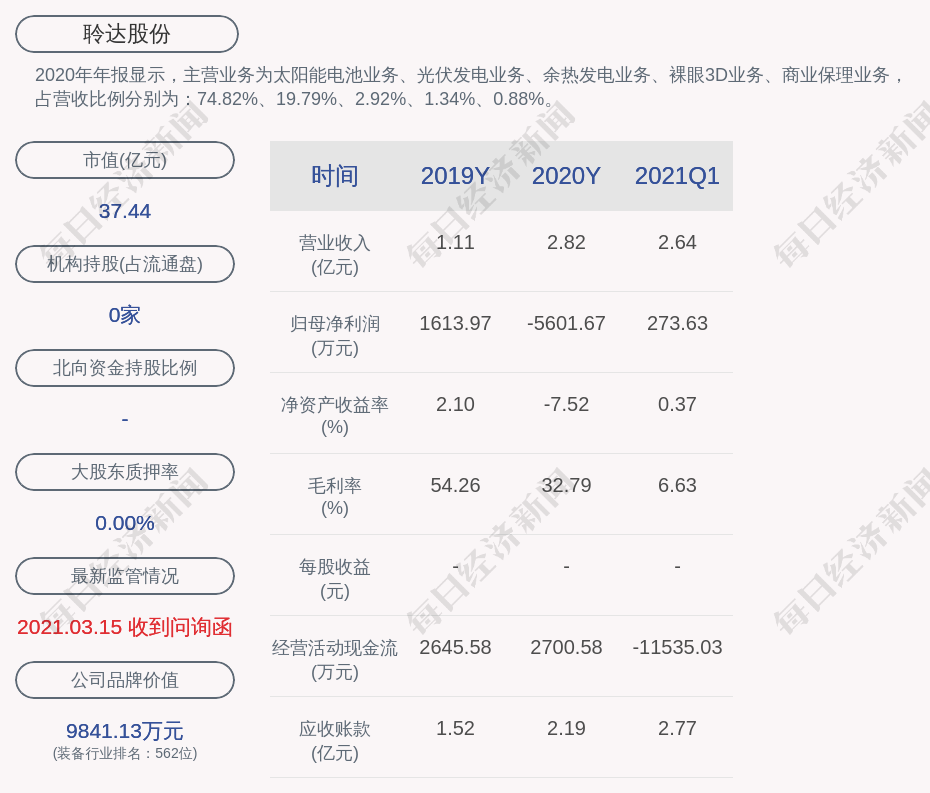
Task: Select the 2021Q1 column header
Action: pyautogui.click(x=677, y=176)
